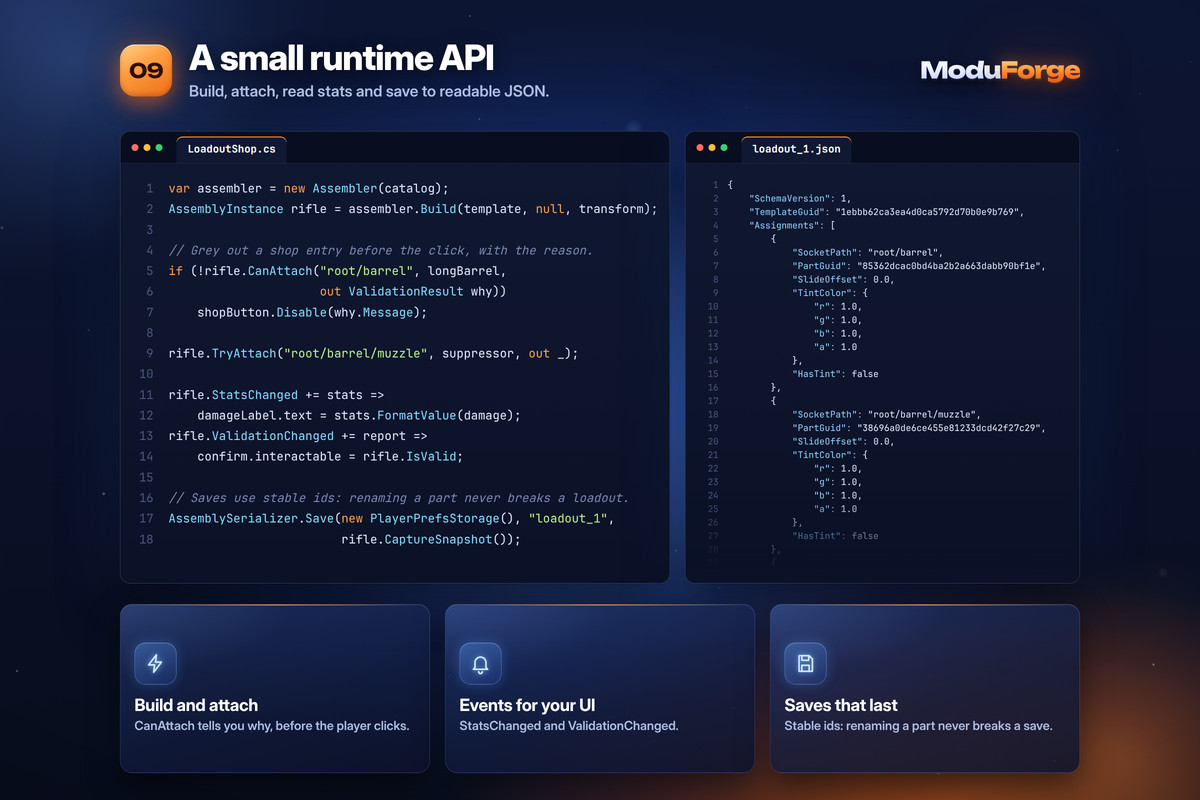Click the PartGuid line starting '38696a0de6ce'
Image resolution: width=1200 pixels, height=800 pixels.
pyautogui.click(x=918, y=428)
